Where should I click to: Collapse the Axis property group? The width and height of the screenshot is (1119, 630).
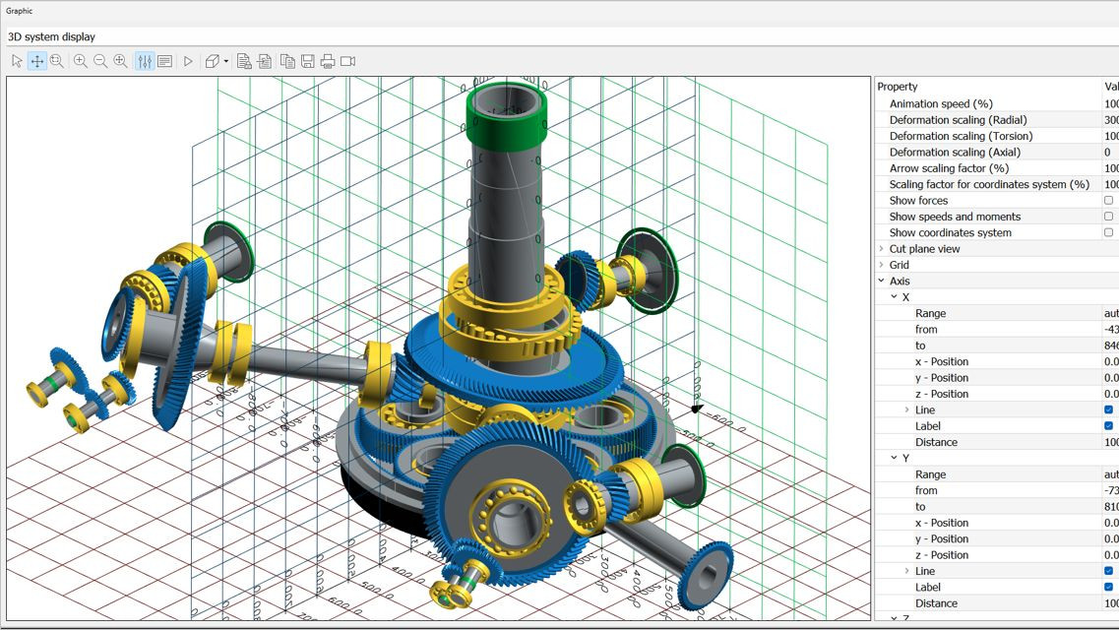coord(881,281)
